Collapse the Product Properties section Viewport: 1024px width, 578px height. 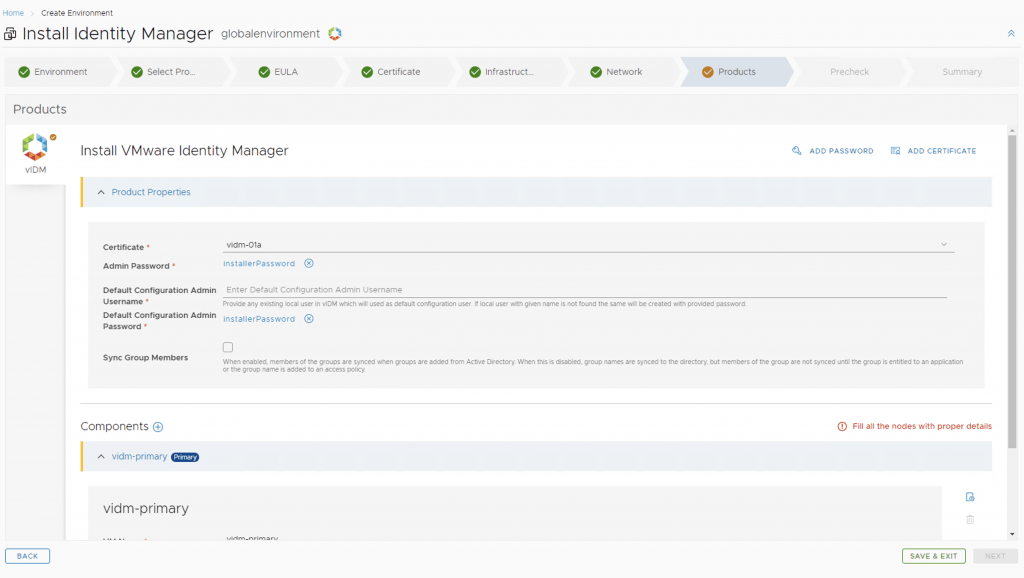101,192
